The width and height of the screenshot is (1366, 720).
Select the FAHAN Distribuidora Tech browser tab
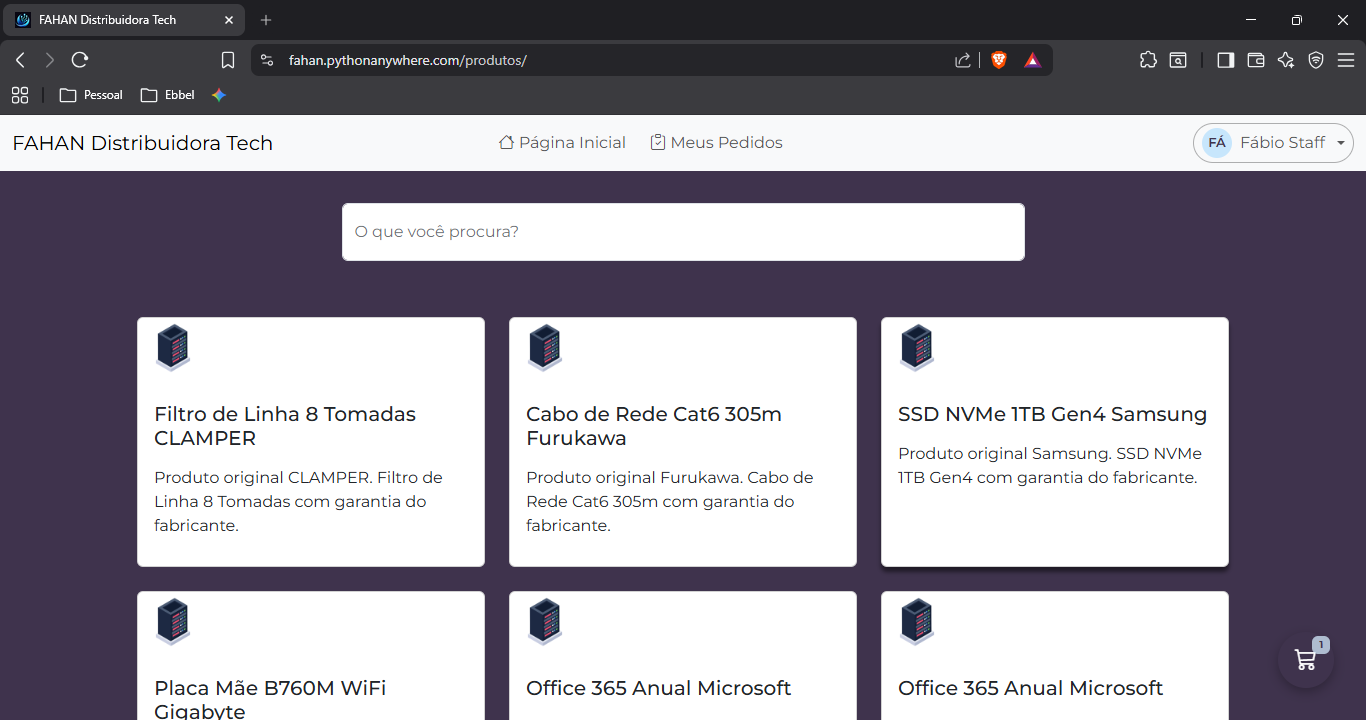coord(124,20)
